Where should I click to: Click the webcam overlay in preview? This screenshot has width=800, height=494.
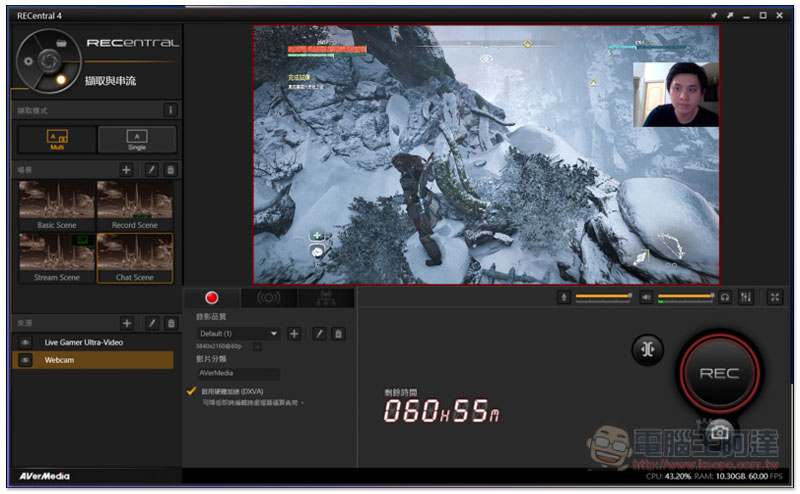(x=676, y=94)
